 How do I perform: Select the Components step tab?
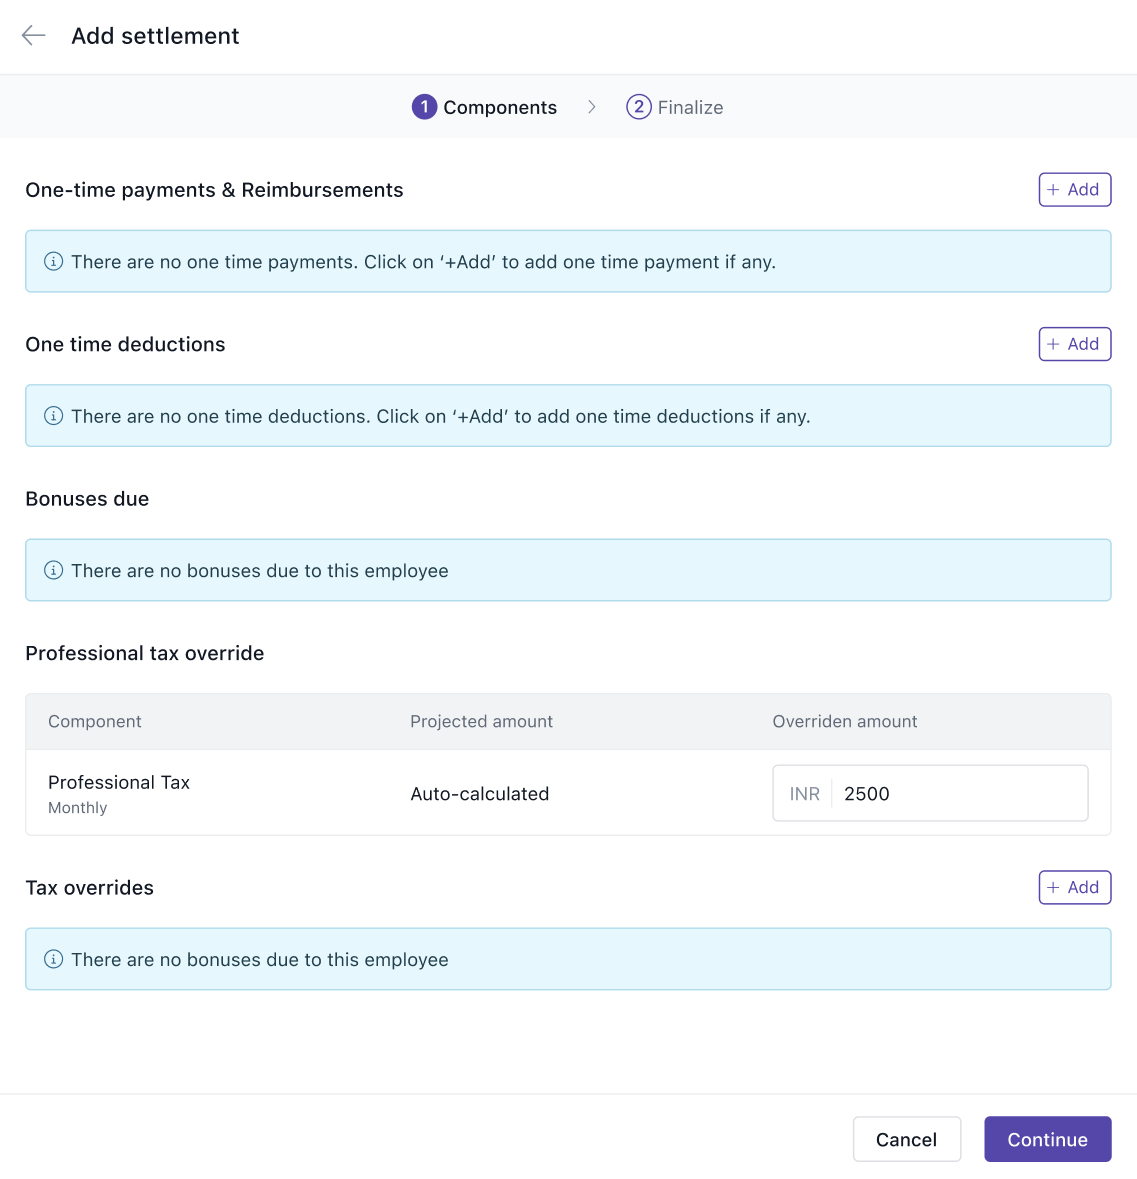click(x=484, y=107)
